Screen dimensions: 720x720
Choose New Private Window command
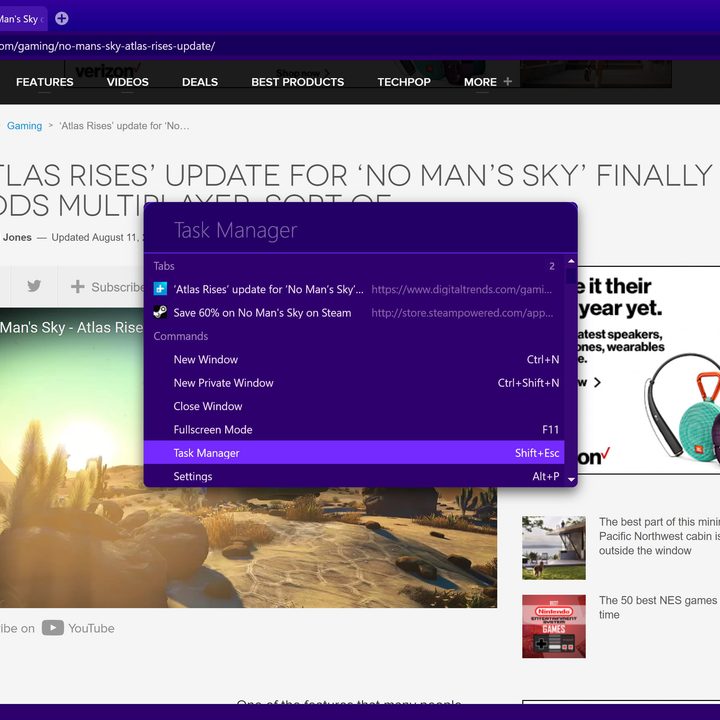tap(223, 383)
